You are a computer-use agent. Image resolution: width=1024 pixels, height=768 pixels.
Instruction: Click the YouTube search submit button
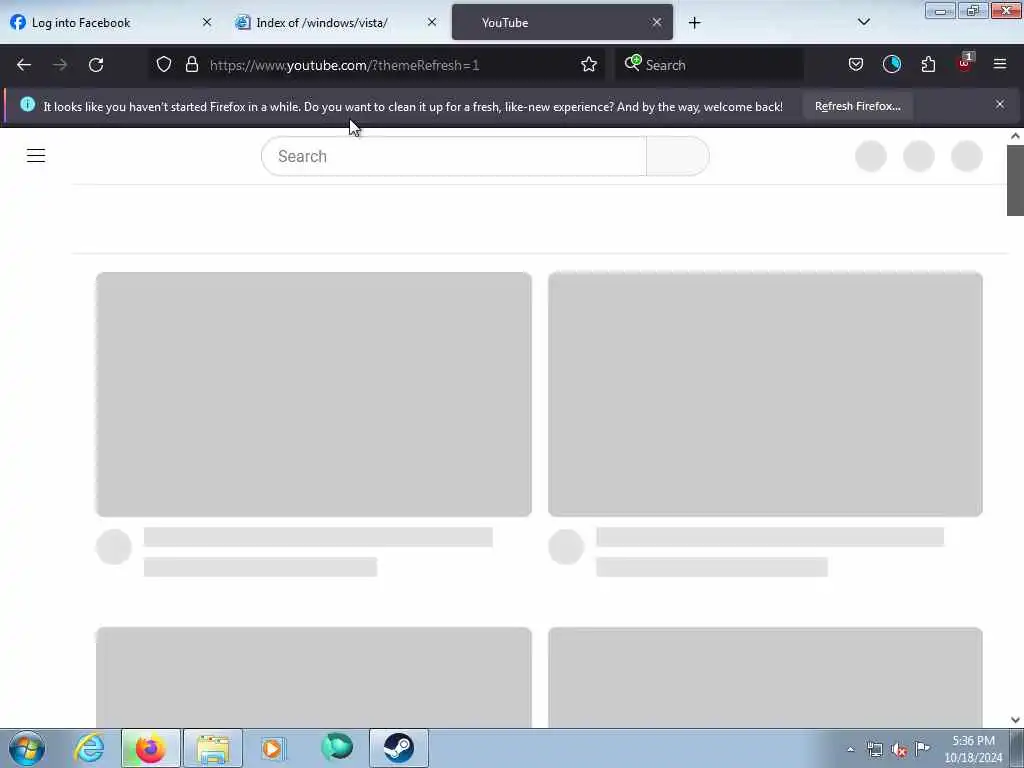point(678,156)
